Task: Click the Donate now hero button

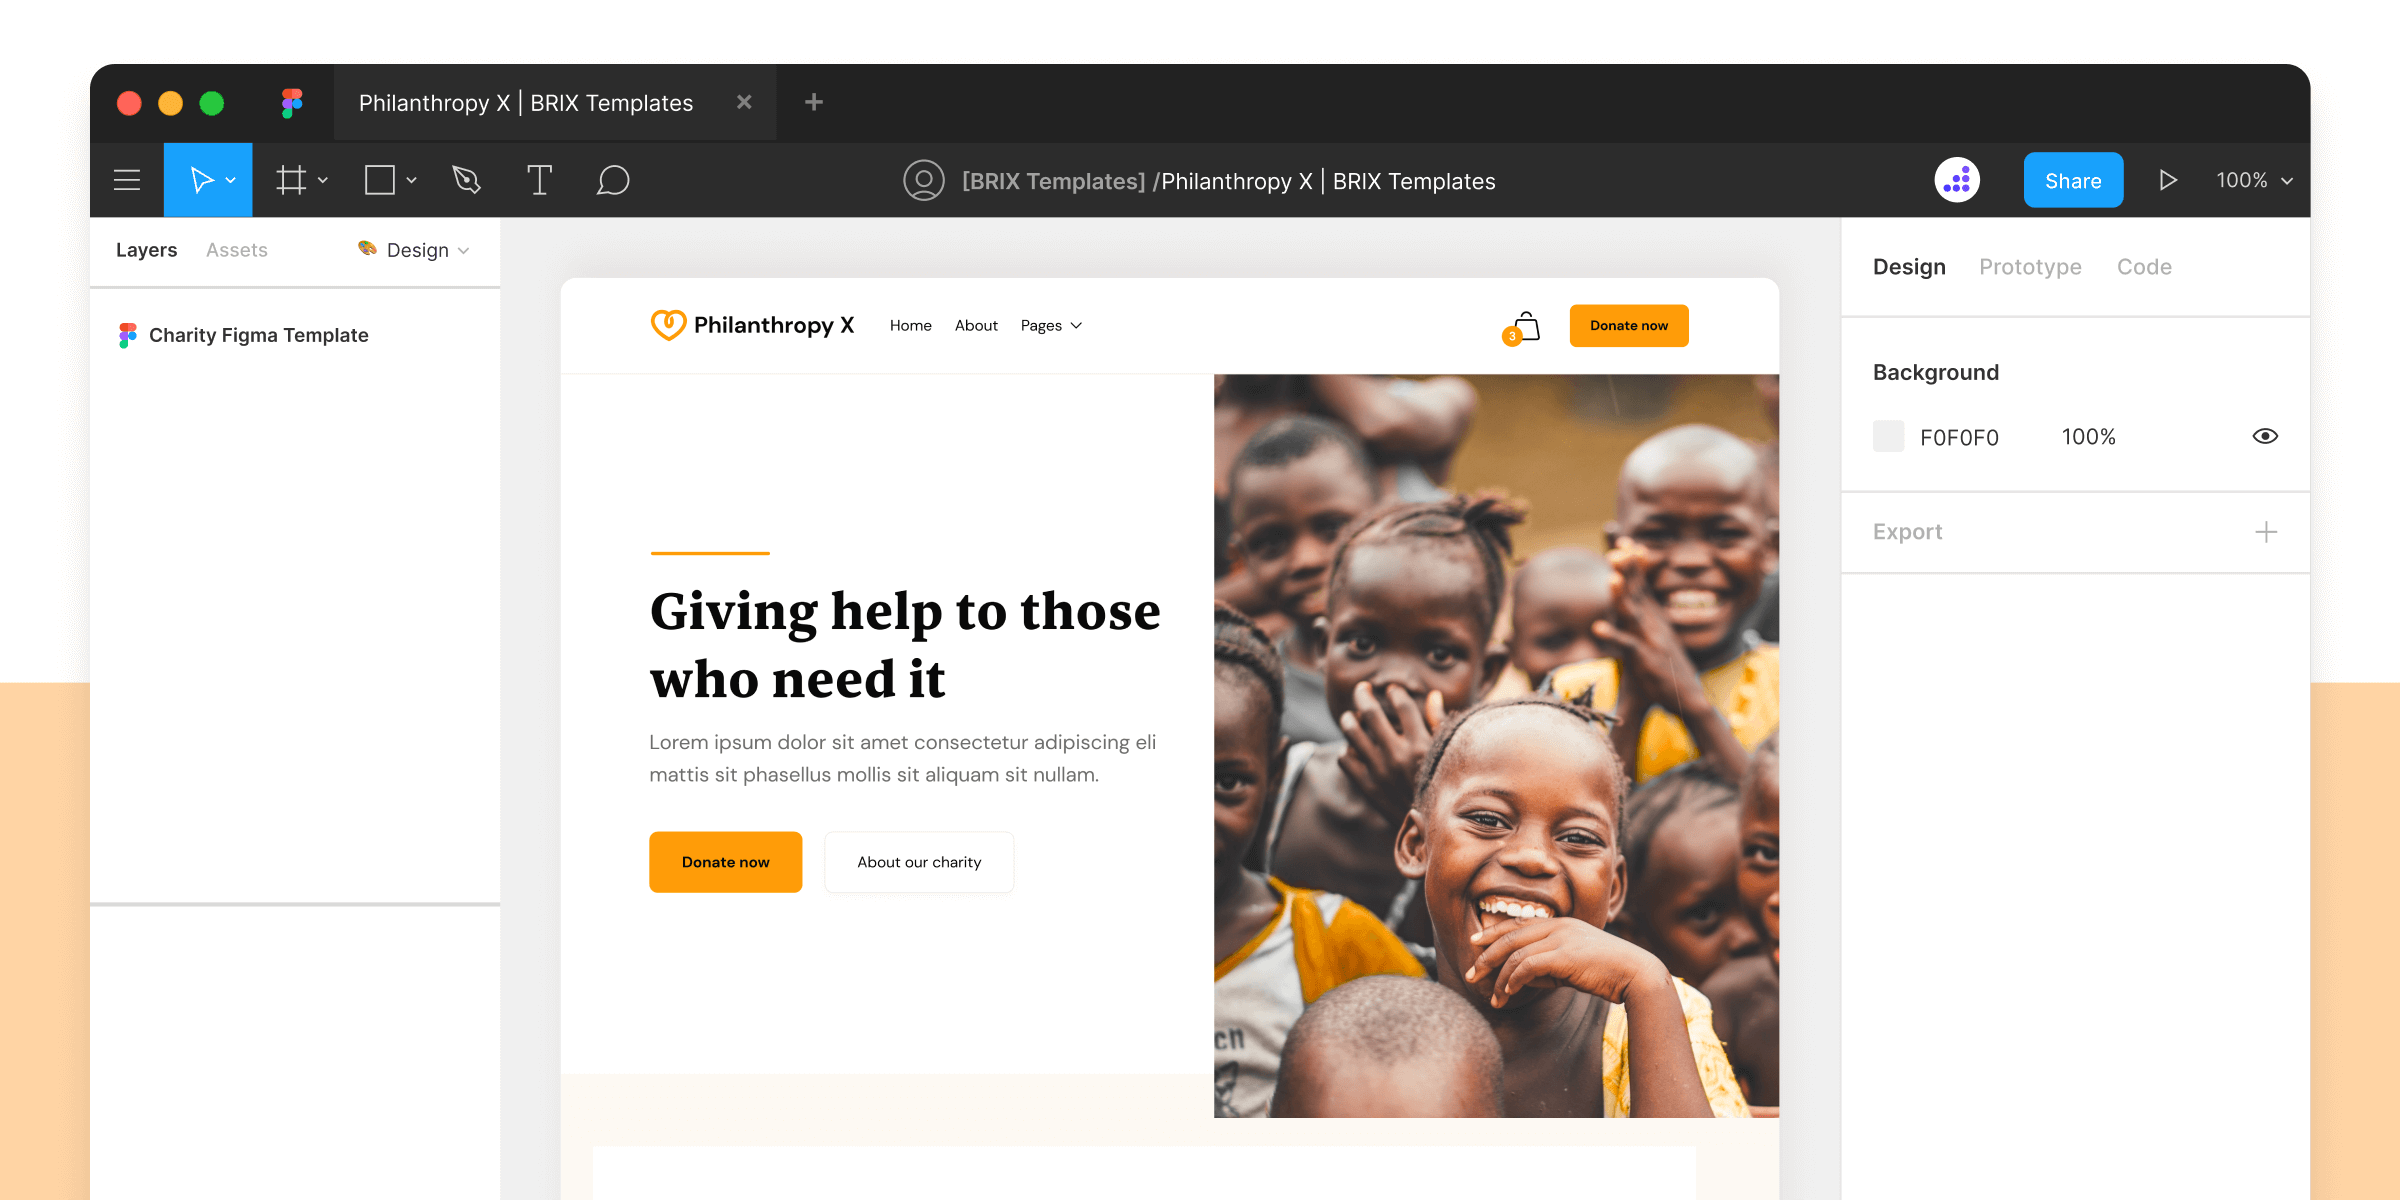Action: pyautogui.click(x=726, y=861)
